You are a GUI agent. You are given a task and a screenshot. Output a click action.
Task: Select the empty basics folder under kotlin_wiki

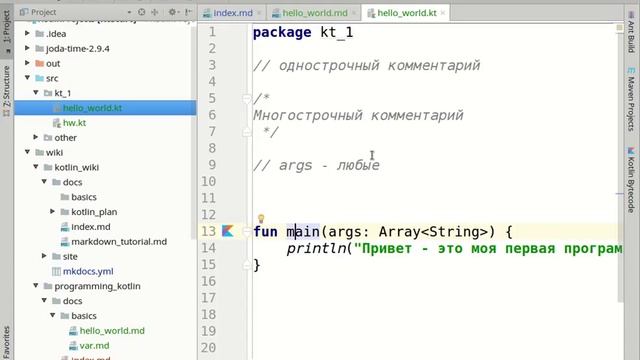coord(84,197)
